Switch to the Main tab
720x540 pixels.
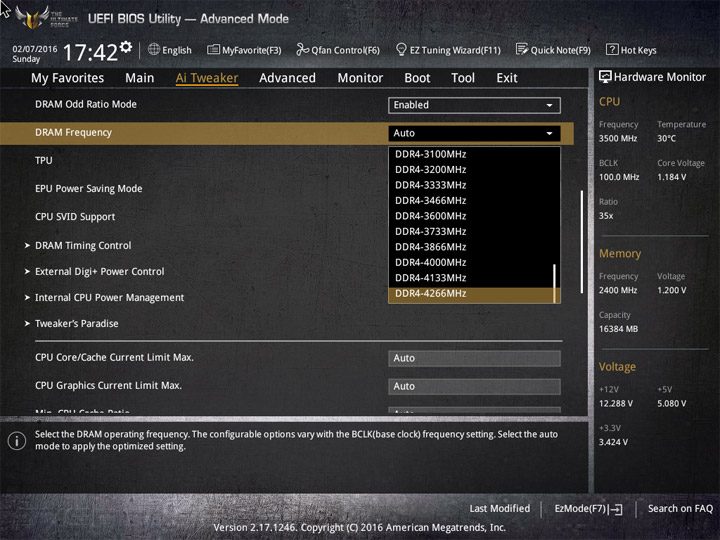point(140,78)
